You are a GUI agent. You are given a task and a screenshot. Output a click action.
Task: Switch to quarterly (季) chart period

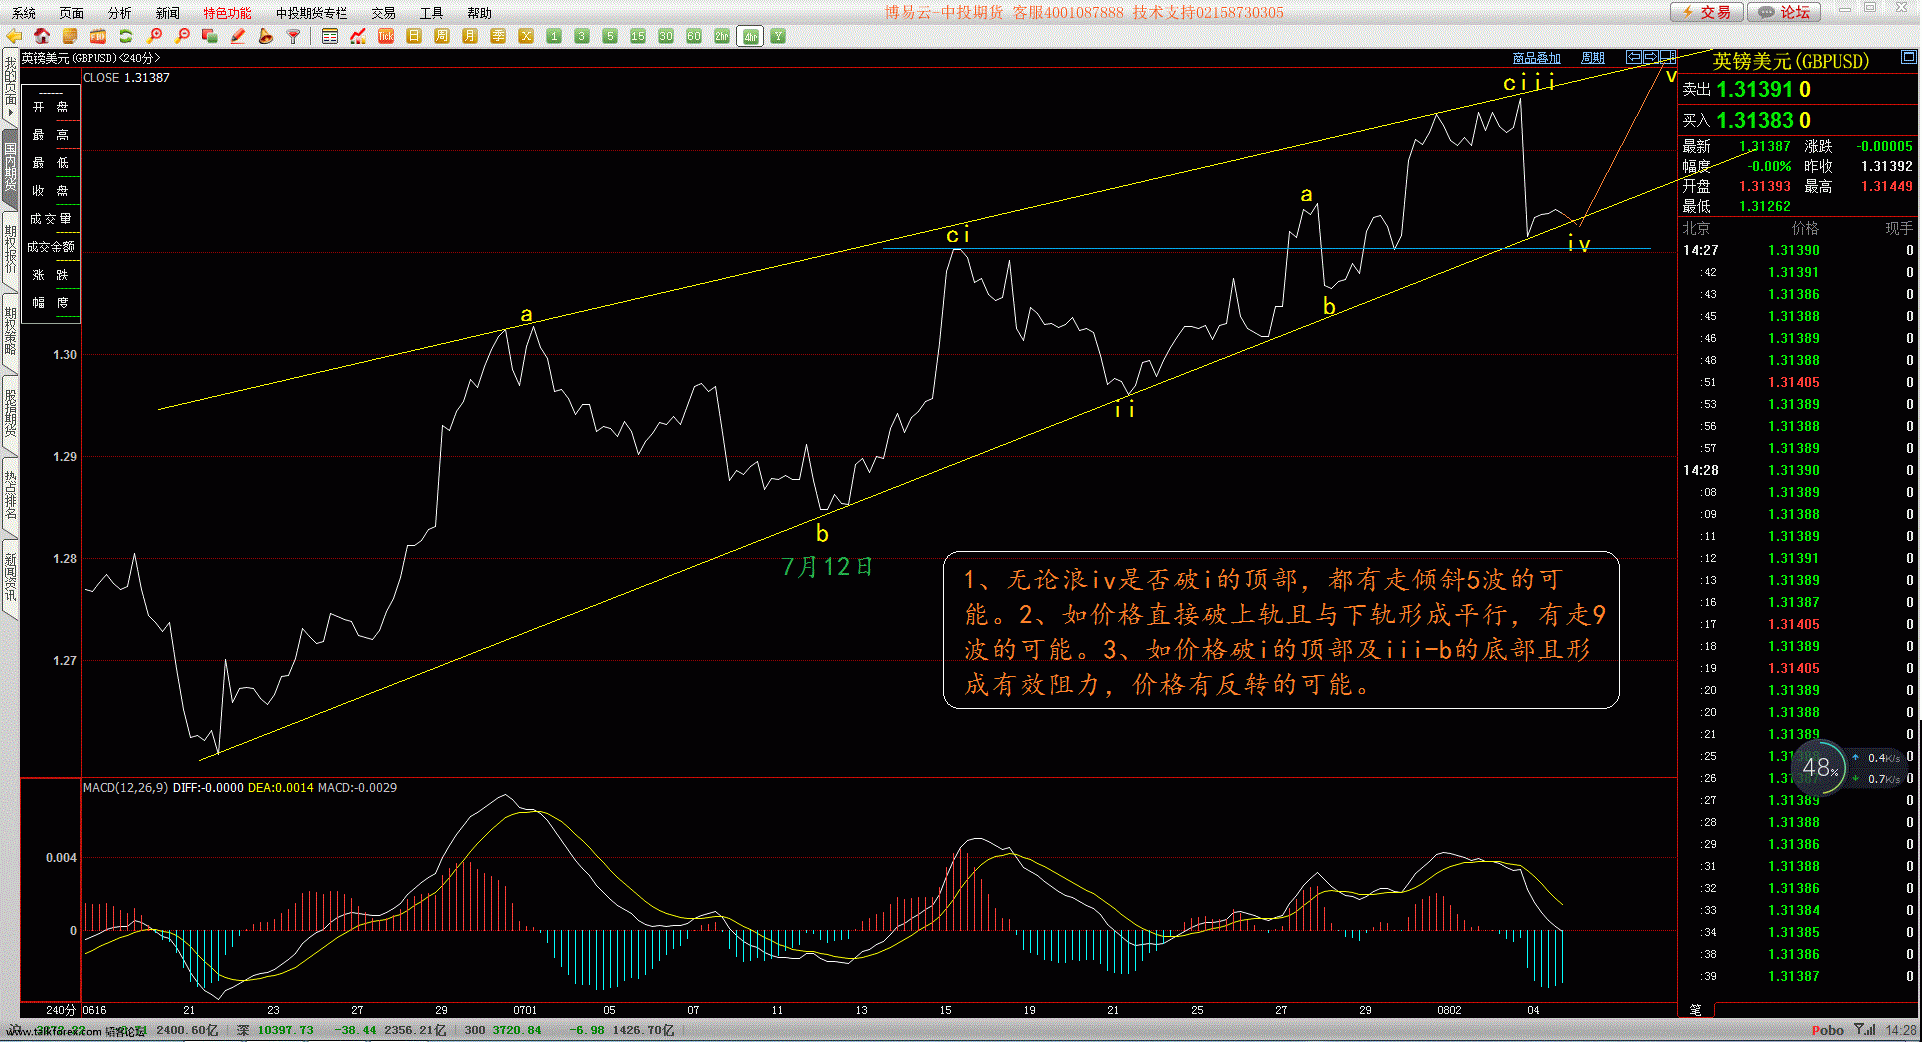pyautogui.click(x=498, y=36)
